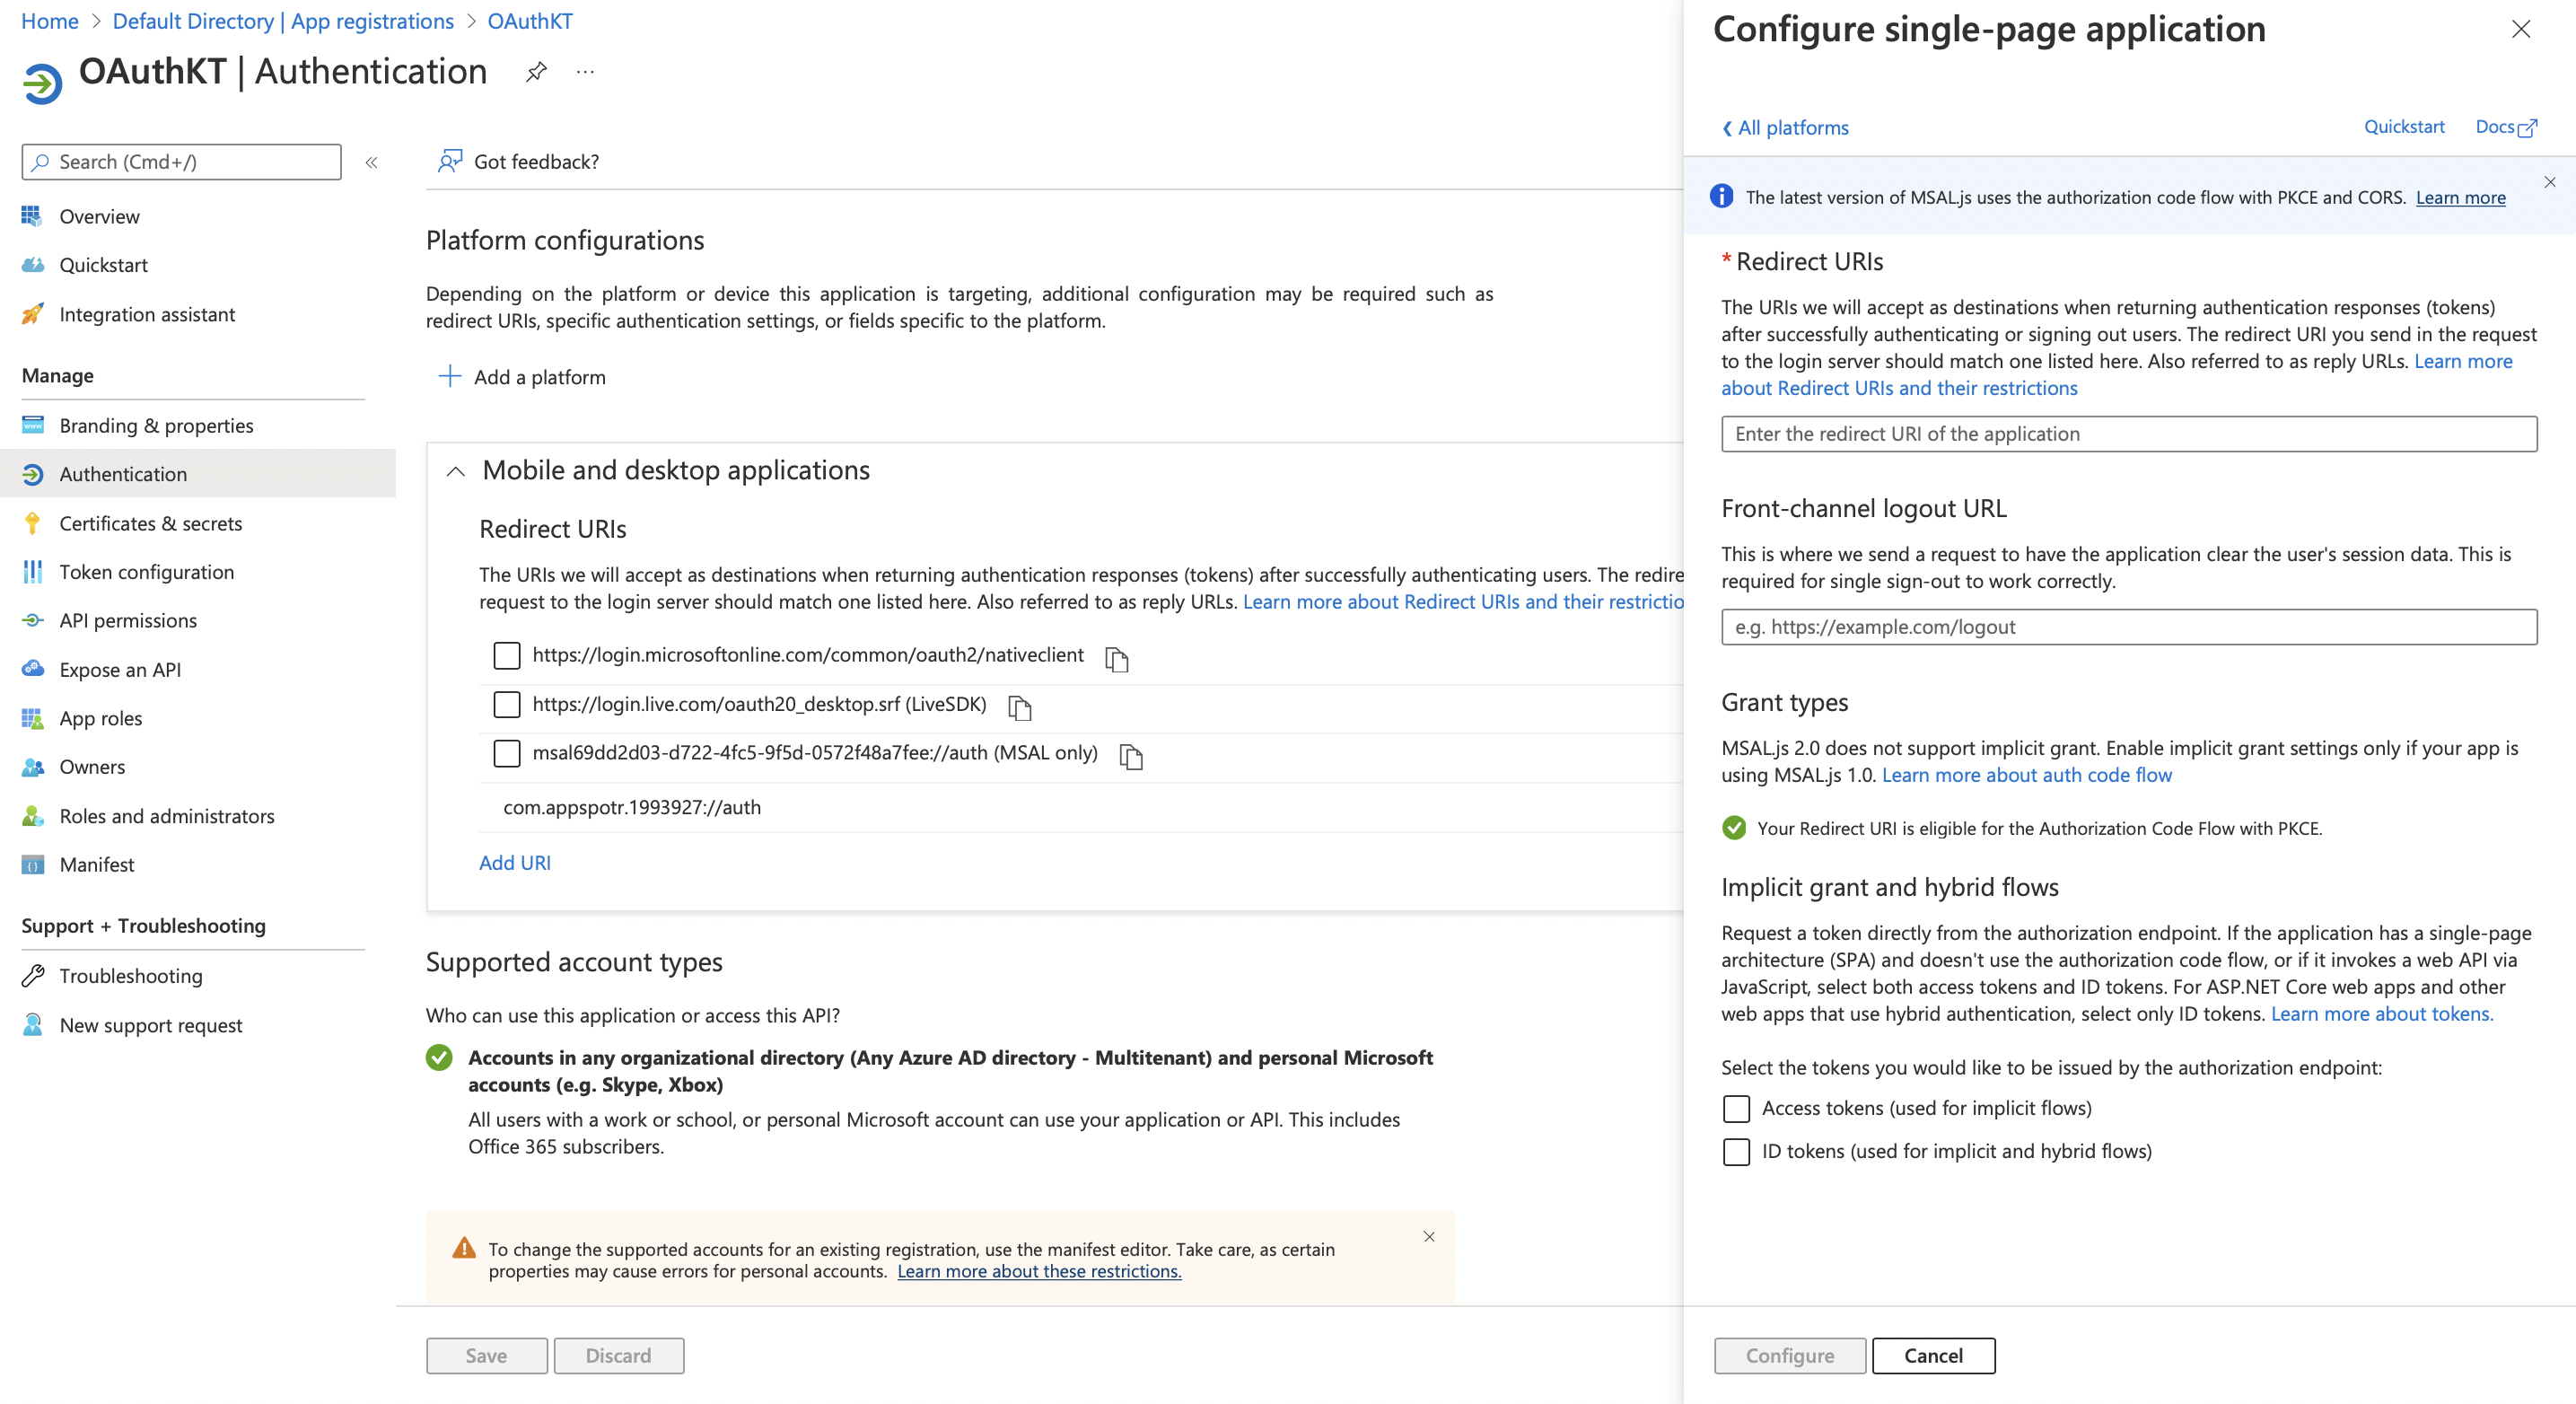2576x1404 pixels.
Task: Click the Roles and administrators icon
Action: (32, 816)
